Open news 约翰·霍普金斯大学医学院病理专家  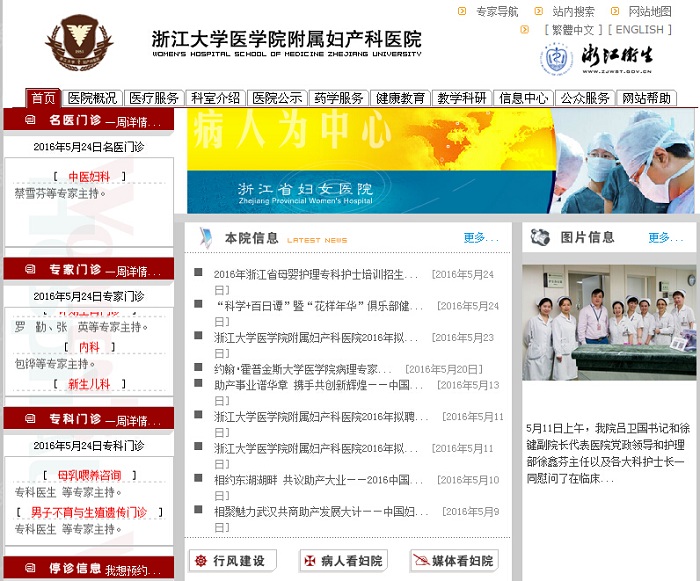pyautogui.click(x=302, y=369)
